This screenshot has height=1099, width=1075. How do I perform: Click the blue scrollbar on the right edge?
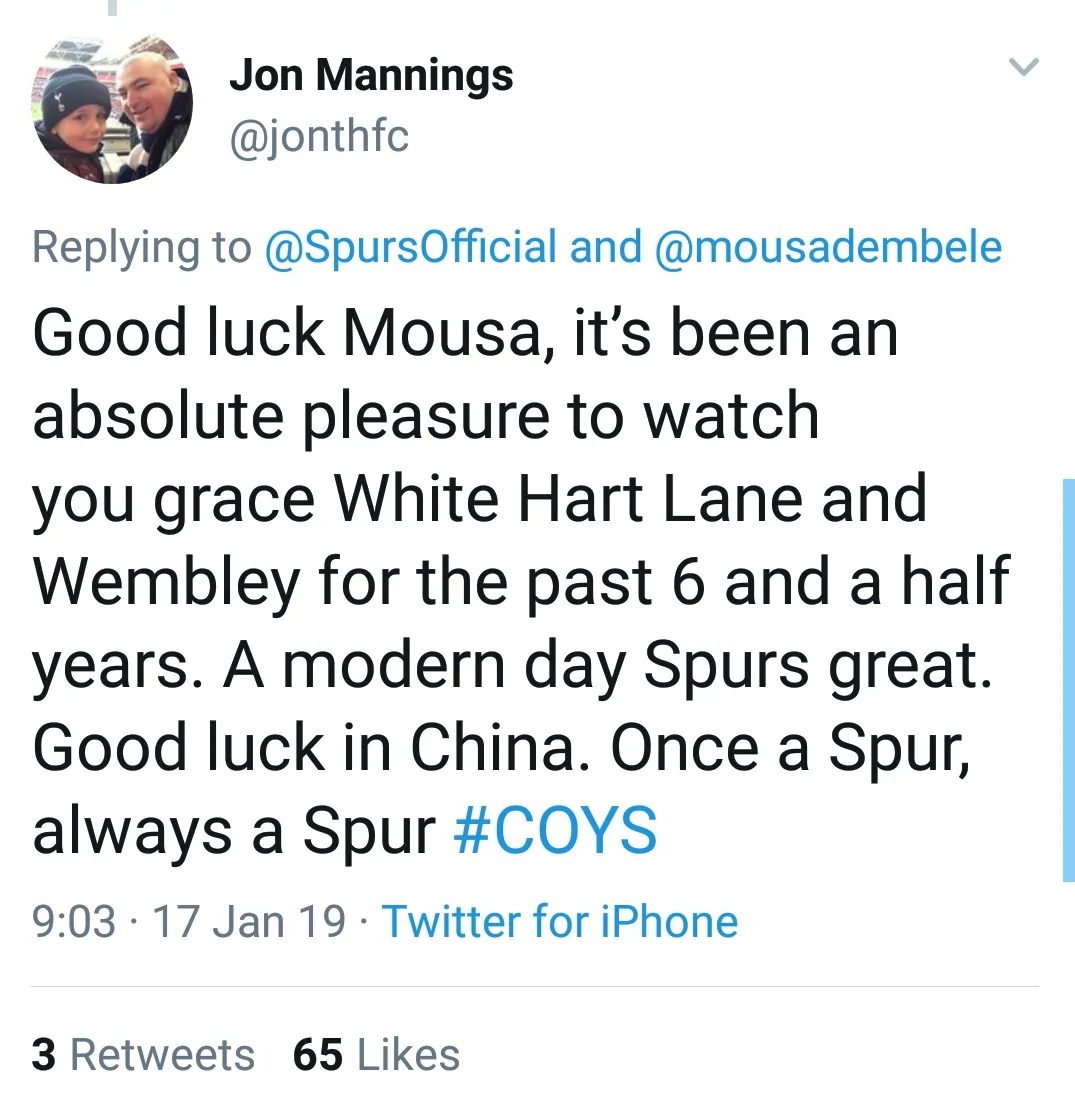(x=1067, y=680)
